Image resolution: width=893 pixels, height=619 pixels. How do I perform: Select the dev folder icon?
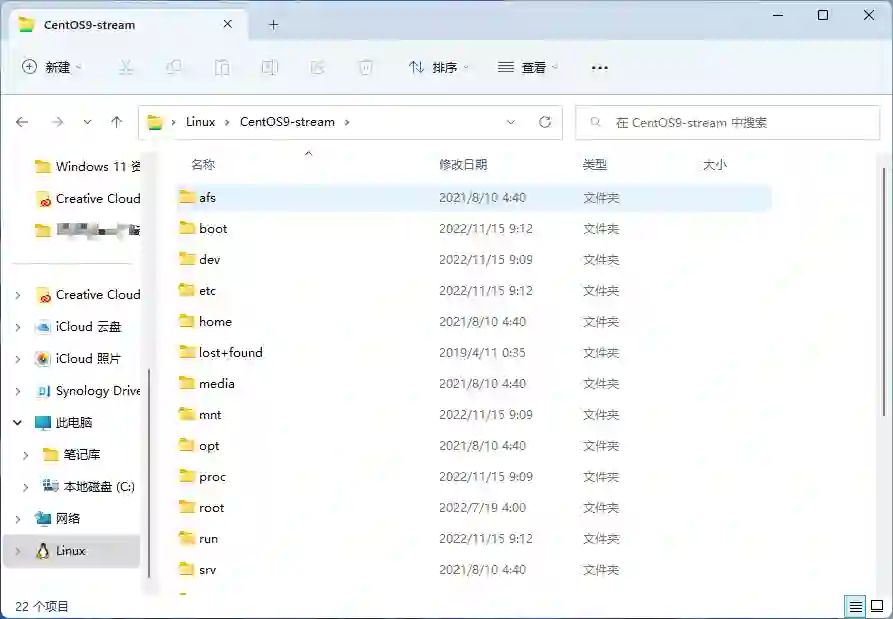tap(187, 259)
